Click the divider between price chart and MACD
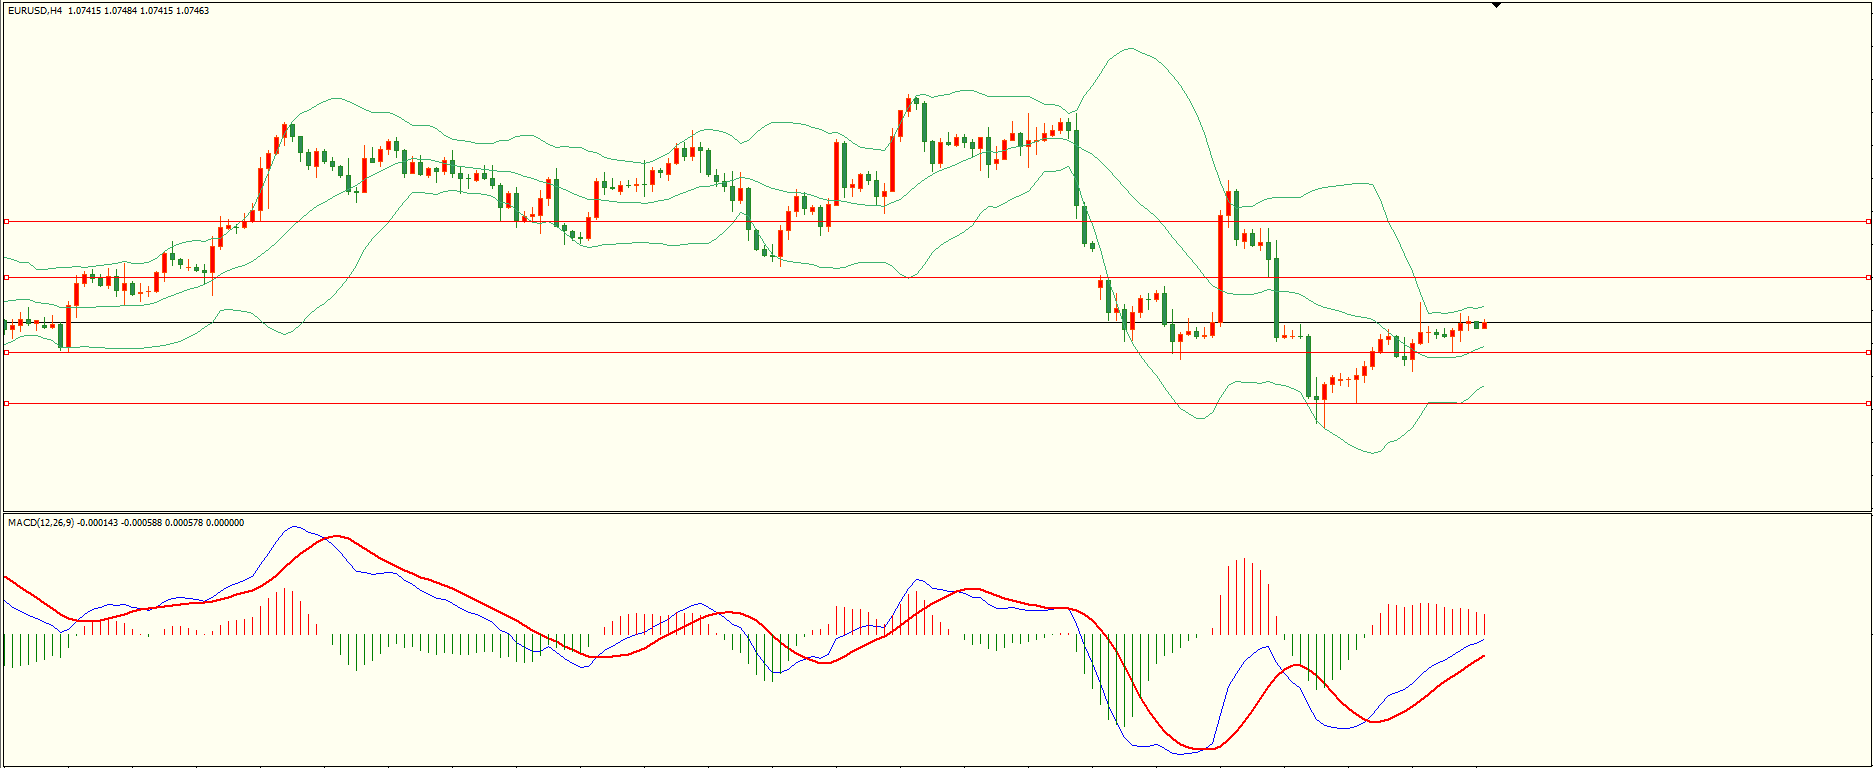 tap(936, 513)
